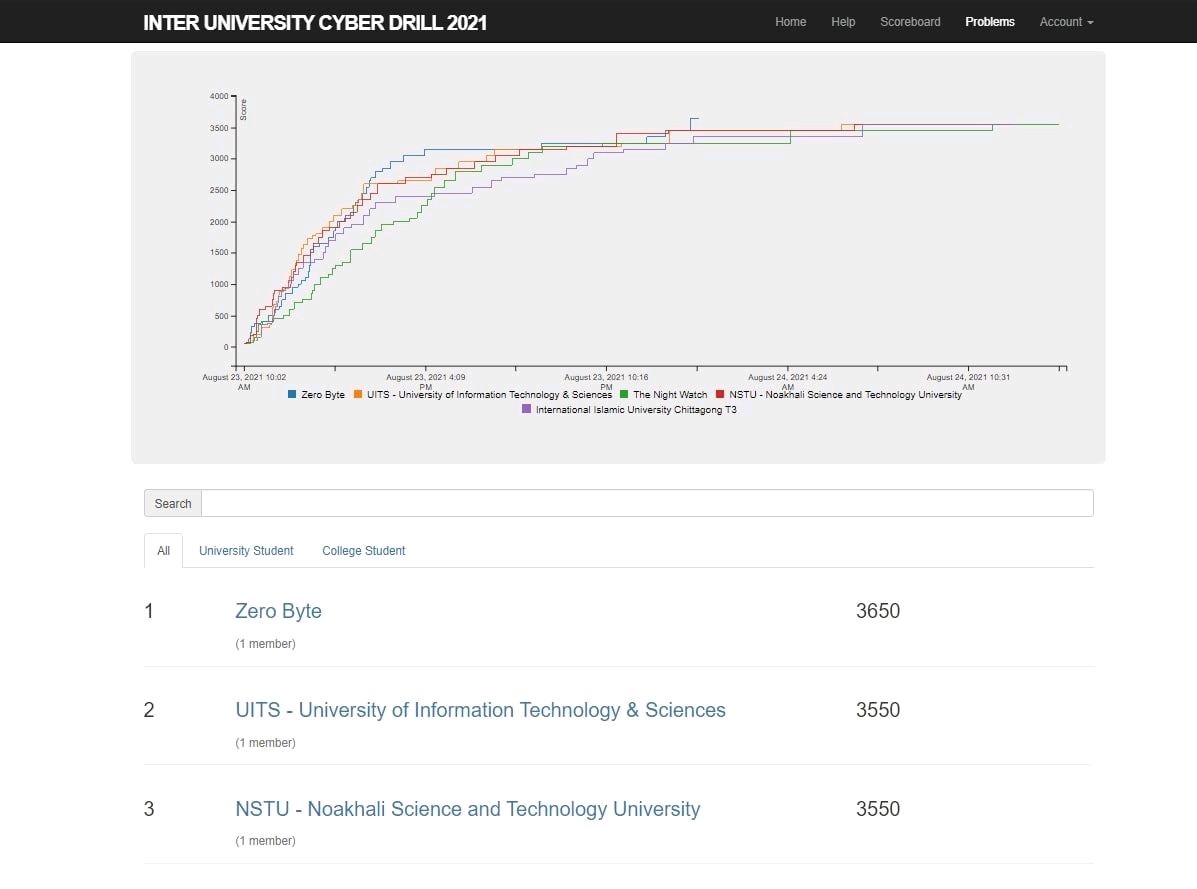This screenshot has height=889, width=1197.
Task: Click the Search label beside the input
Action: point(173,503)
